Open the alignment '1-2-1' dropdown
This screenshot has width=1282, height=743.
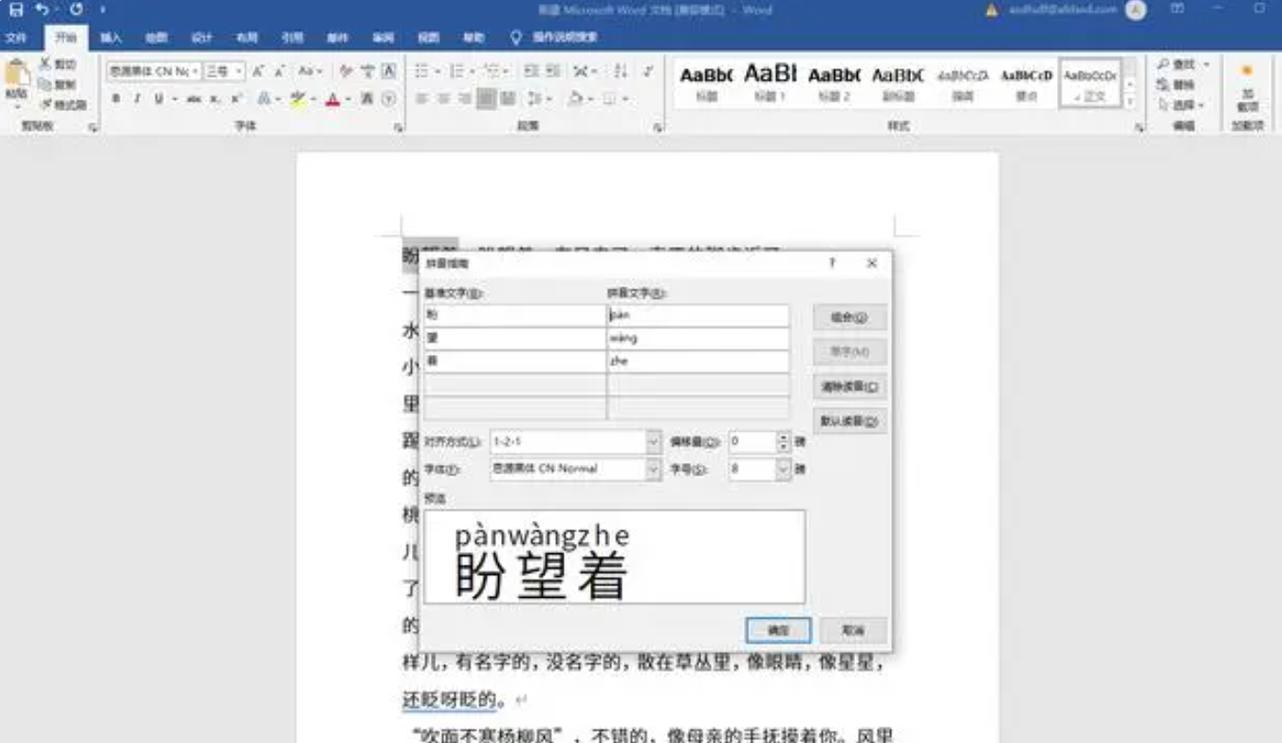coord(653,441)
